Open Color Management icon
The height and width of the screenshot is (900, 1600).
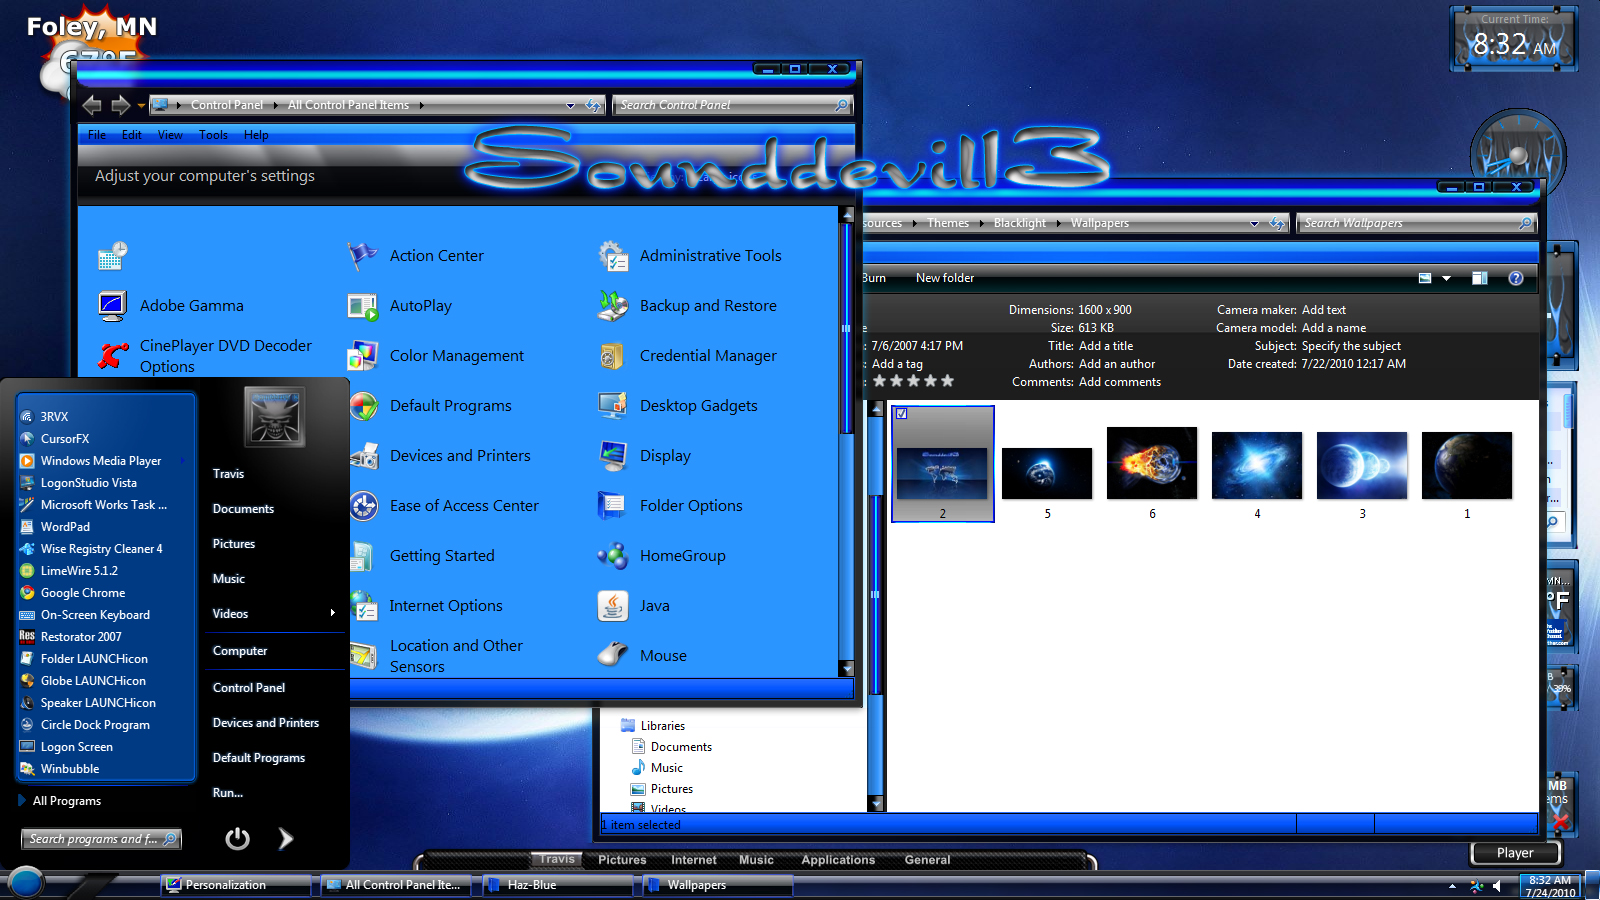point(362,356)
